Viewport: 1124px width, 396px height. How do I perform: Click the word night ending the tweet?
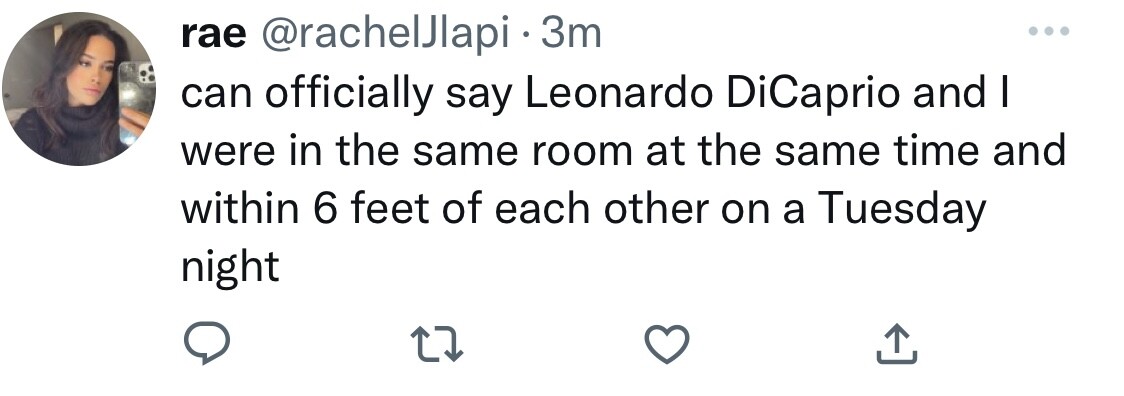click(x=229, y=268)
